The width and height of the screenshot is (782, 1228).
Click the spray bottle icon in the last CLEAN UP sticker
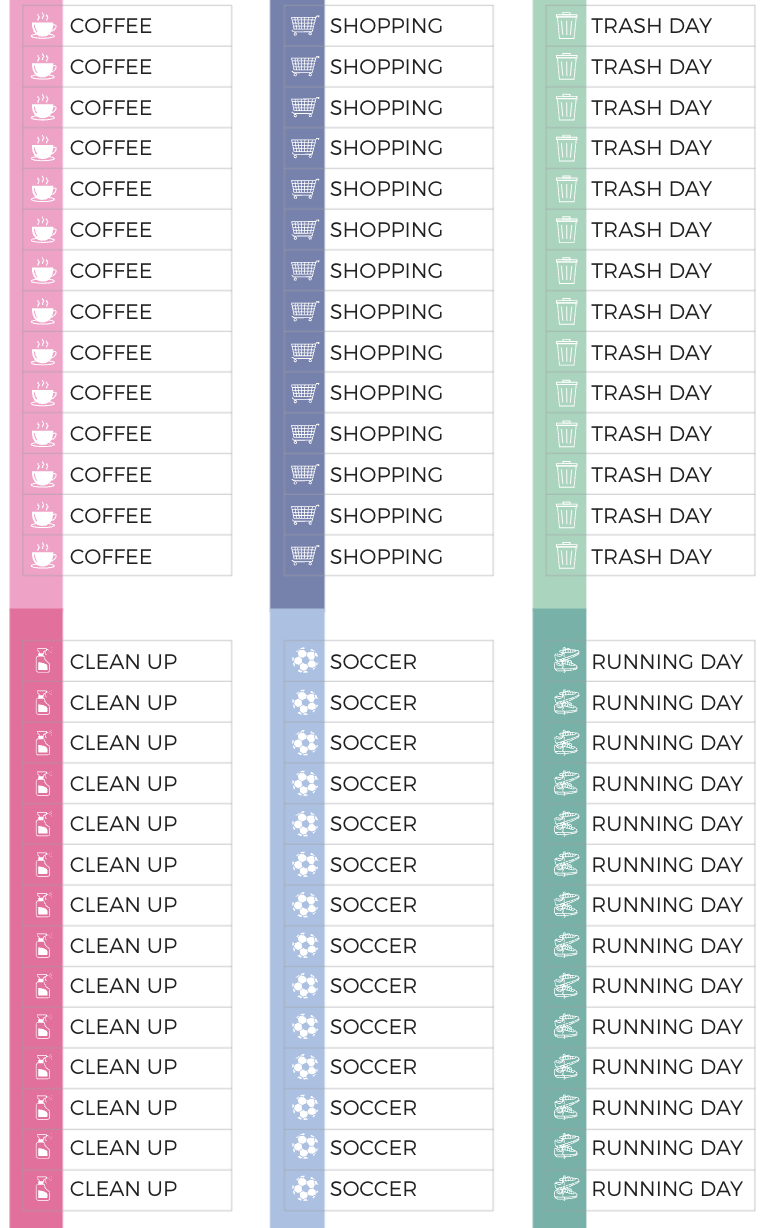(x=43, y=1189)
